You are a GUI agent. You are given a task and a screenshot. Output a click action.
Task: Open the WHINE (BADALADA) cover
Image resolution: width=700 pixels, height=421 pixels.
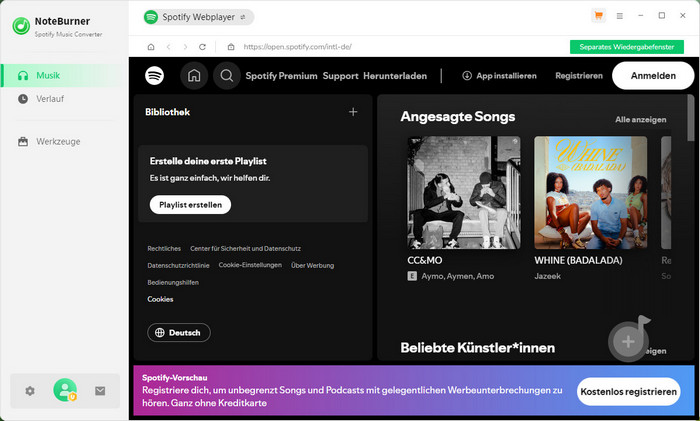[x=590, y=192]
